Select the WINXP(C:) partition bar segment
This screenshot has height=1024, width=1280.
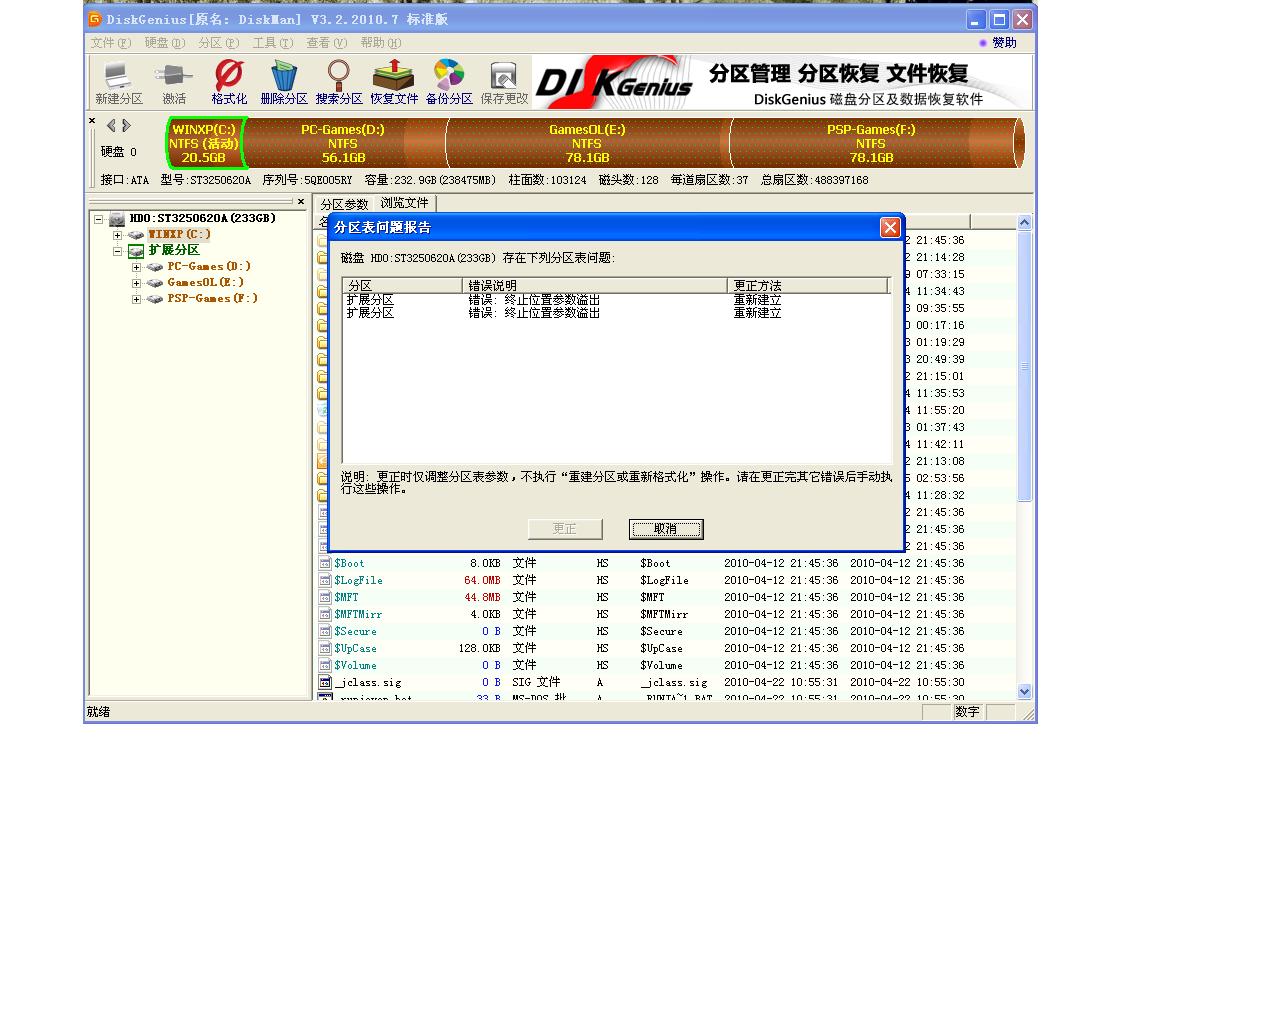[x=205, y=143]
